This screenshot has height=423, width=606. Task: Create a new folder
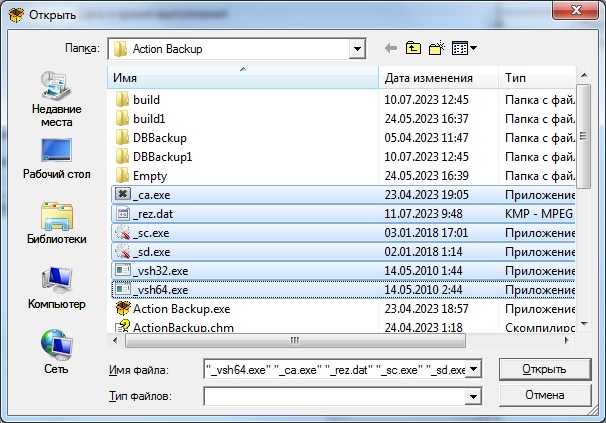pyautogui.click(x=437, y=48)
